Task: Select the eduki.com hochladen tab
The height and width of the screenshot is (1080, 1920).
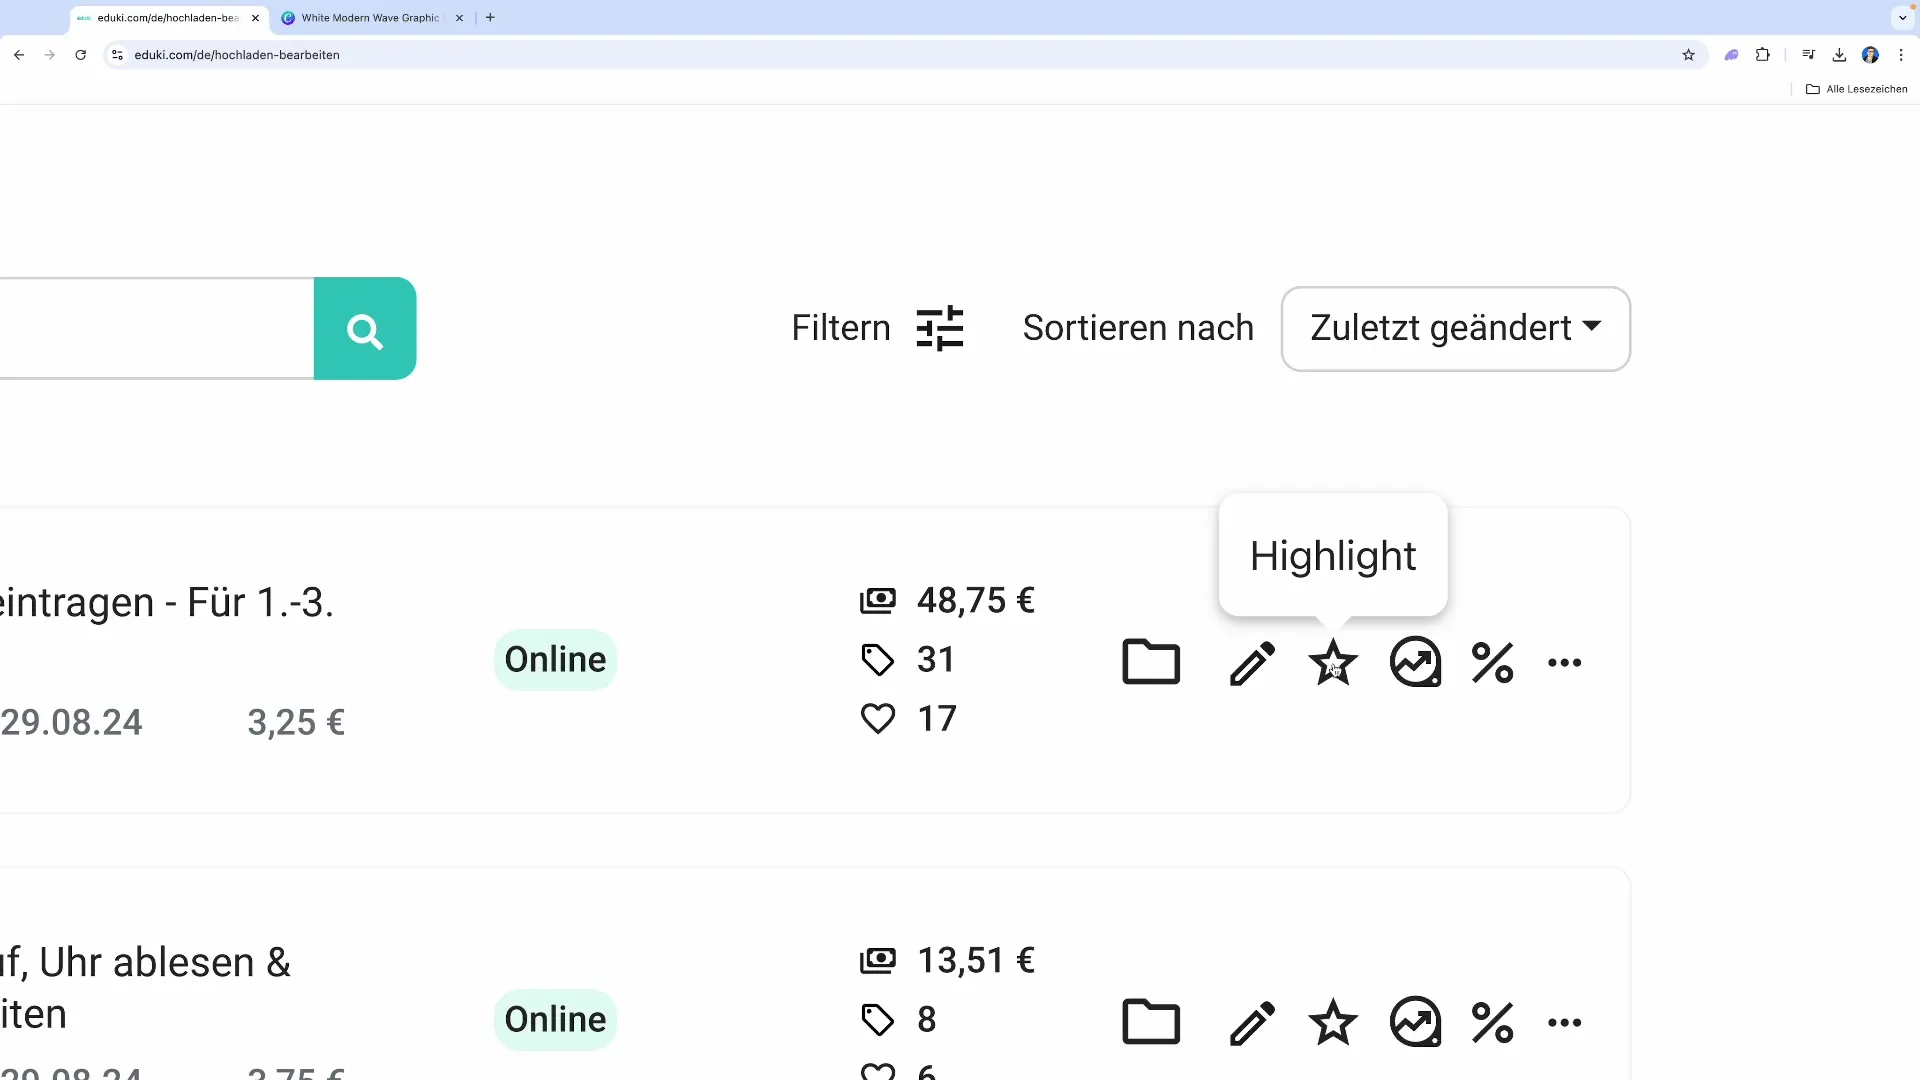Action: (x=167, y=18)
